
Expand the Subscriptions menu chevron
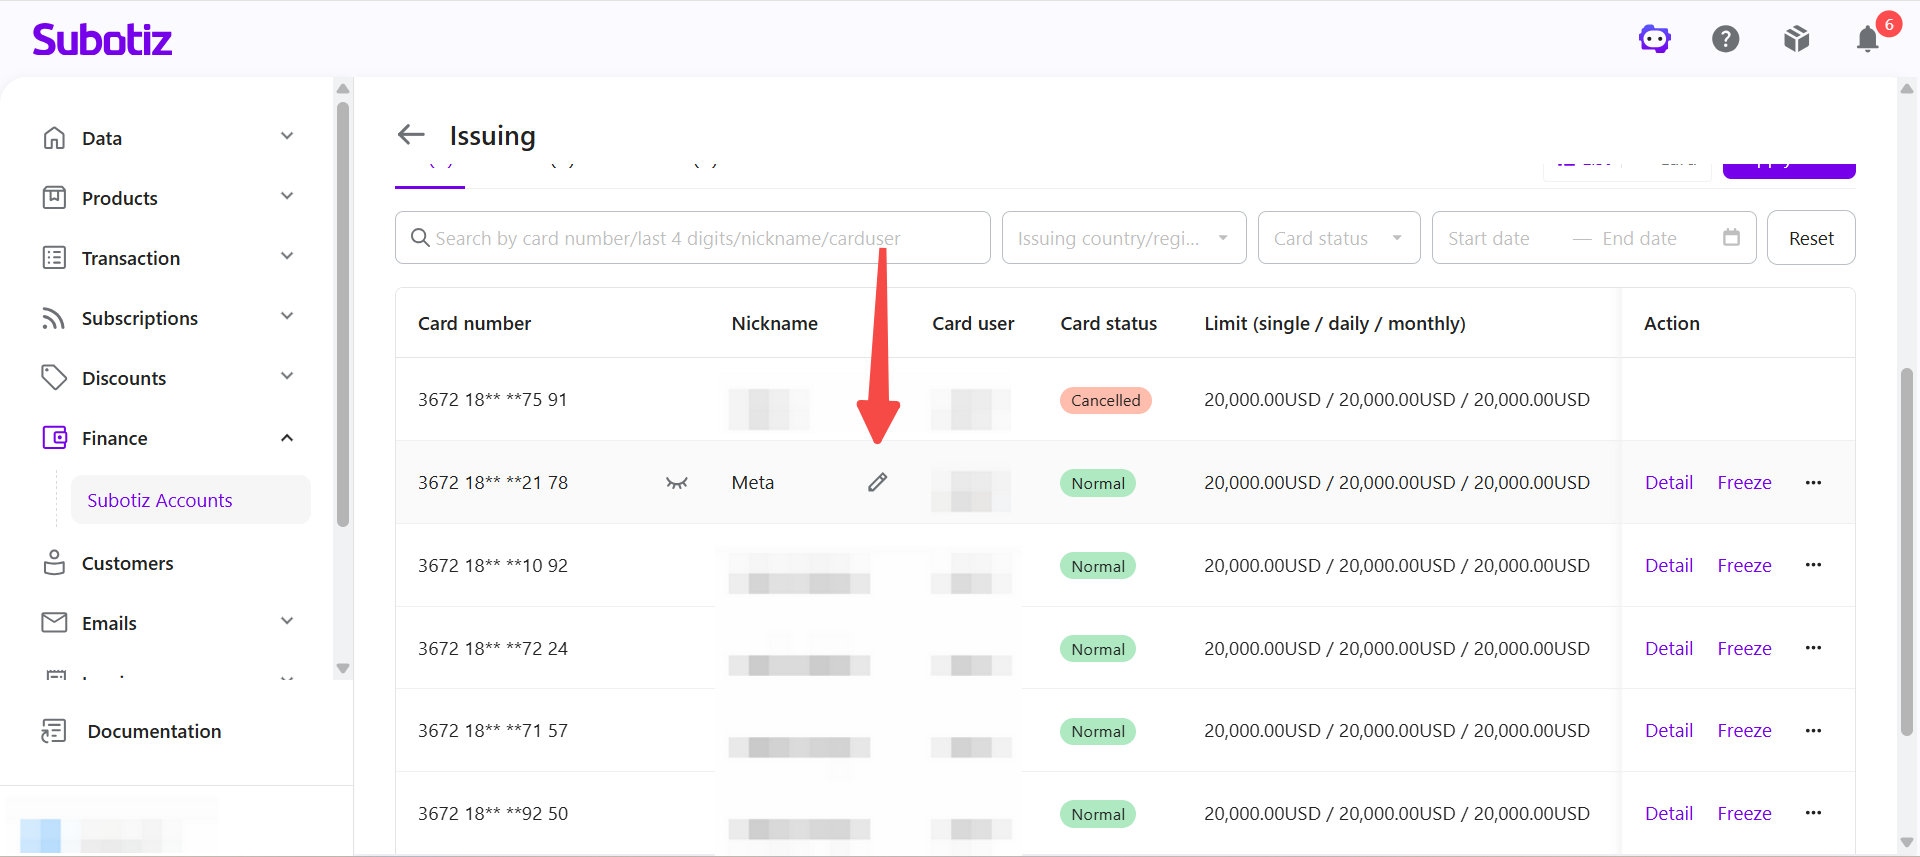point(287,317)
